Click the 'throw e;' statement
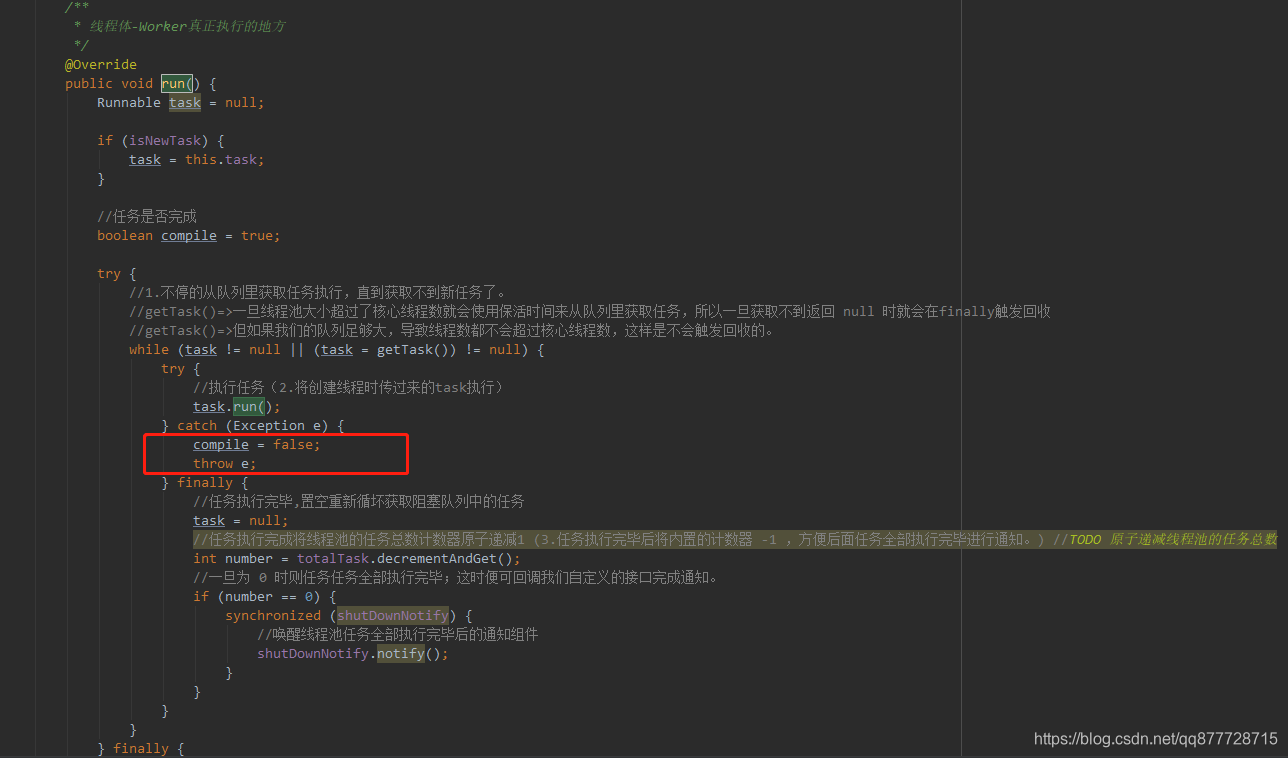The width and height of the screenshot is (1288, 758). 225,463
